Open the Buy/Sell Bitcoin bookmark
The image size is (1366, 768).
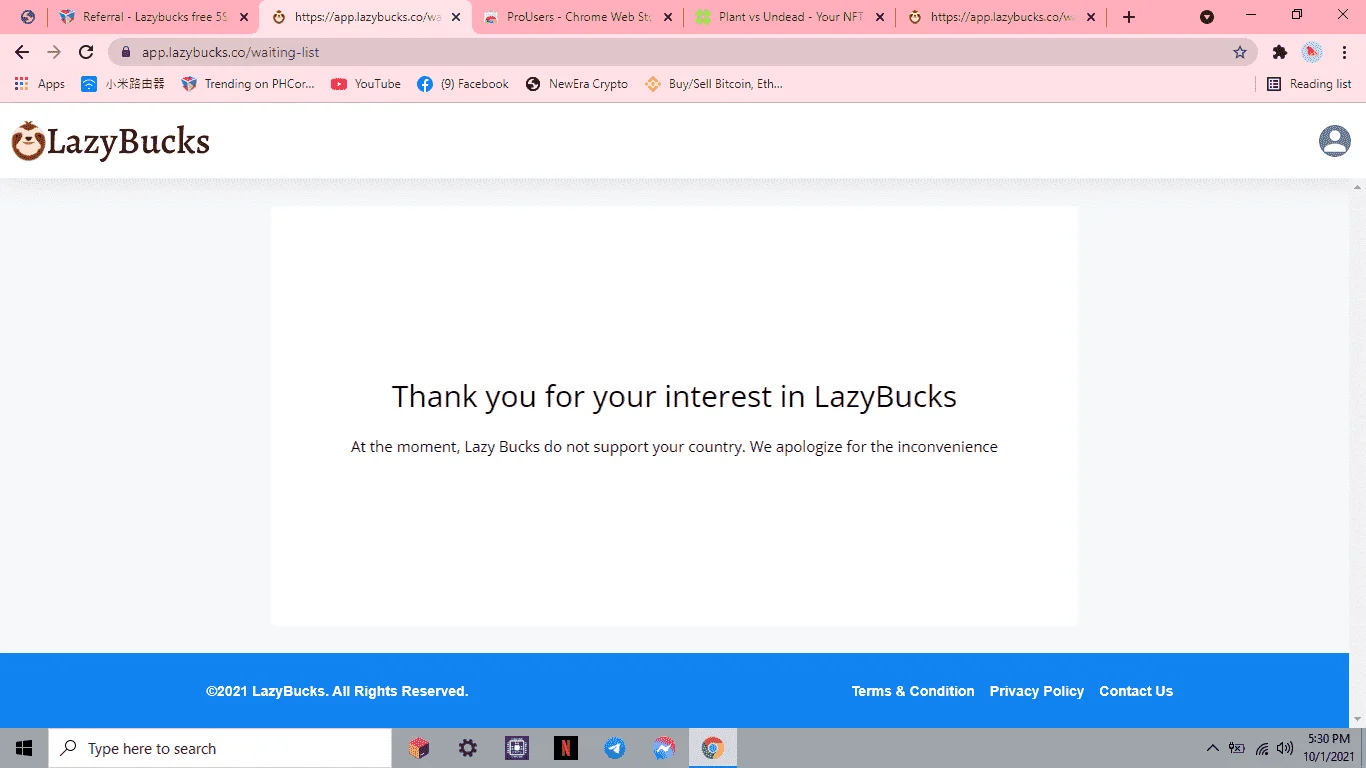pyautogui.click(x=714, y=84)
